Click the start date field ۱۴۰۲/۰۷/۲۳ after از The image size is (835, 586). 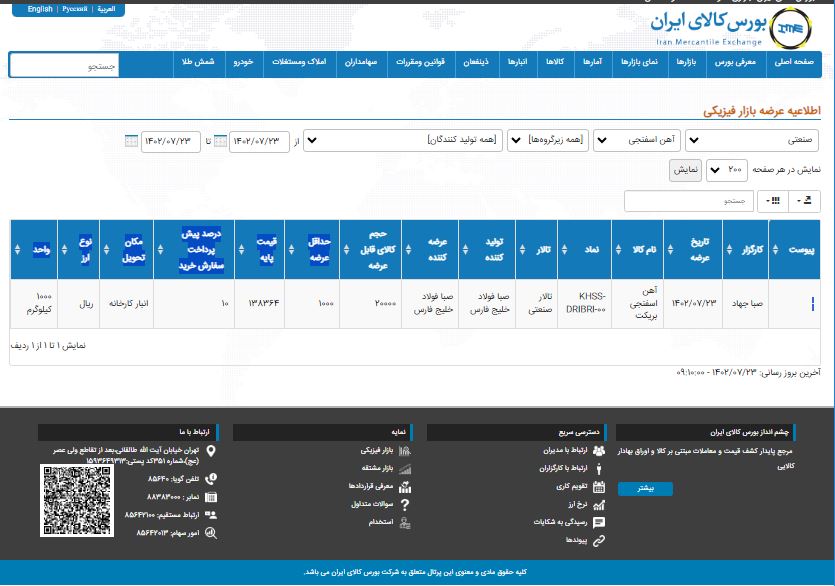pos(259,141)
